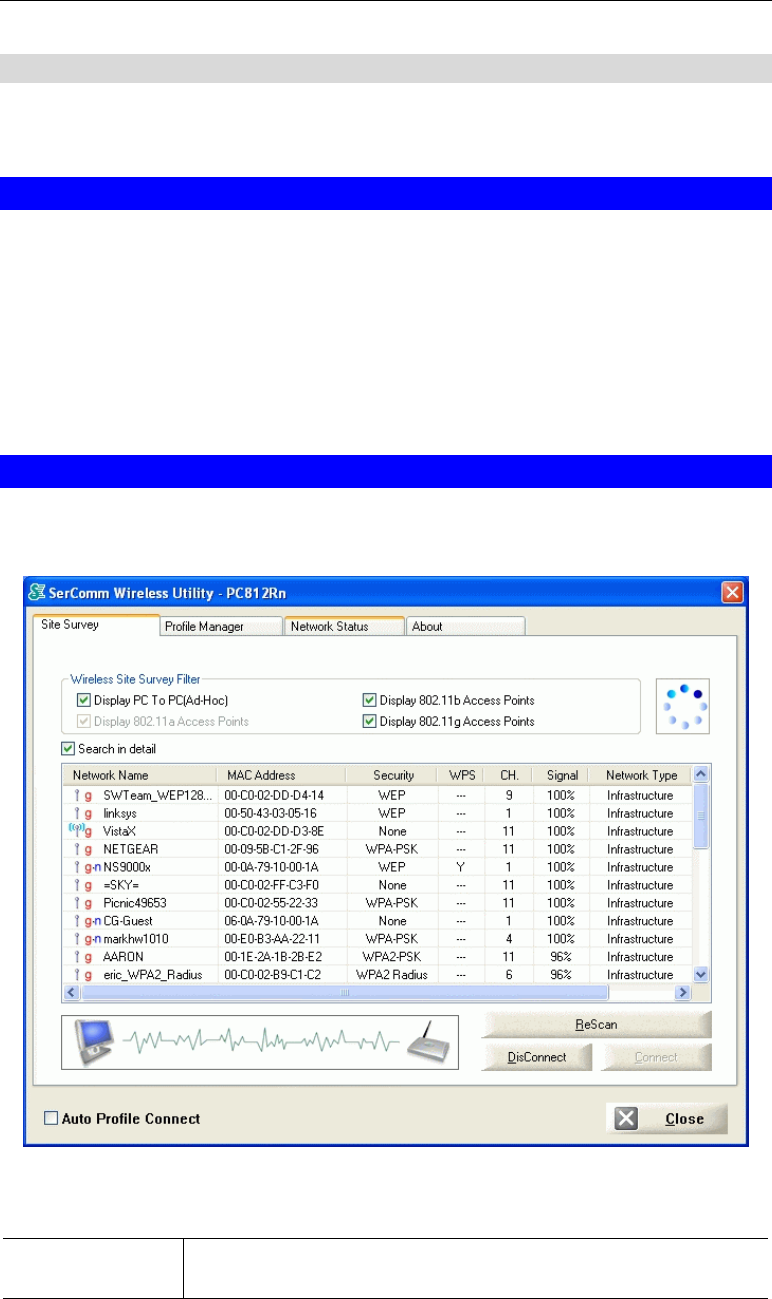
Task: Close the window with red X
Action: (732, 591)
